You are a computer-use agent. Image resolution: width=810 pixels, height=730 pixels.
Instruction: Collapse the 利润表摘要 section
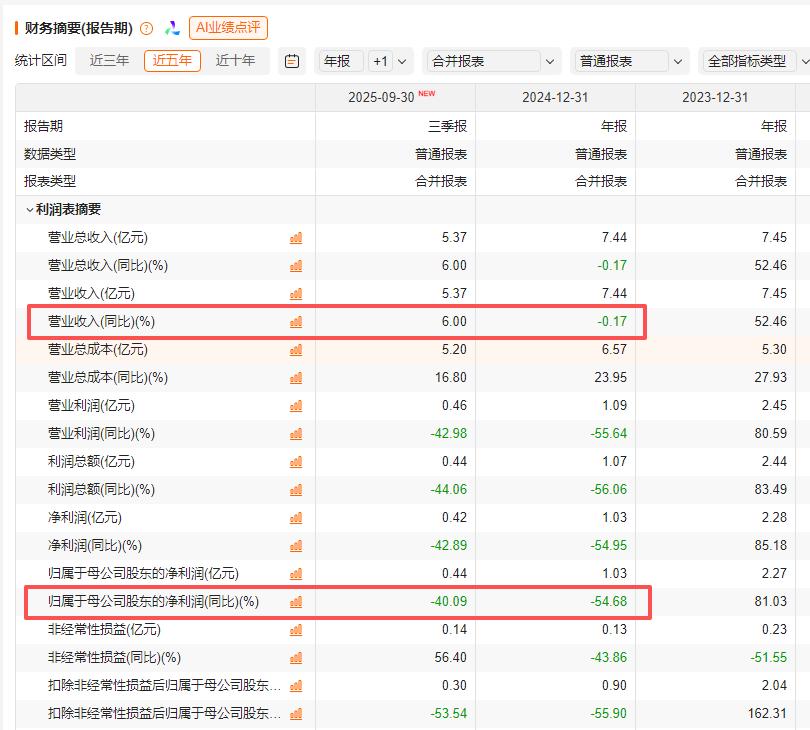pyautogui.click(x=30, y=210)
